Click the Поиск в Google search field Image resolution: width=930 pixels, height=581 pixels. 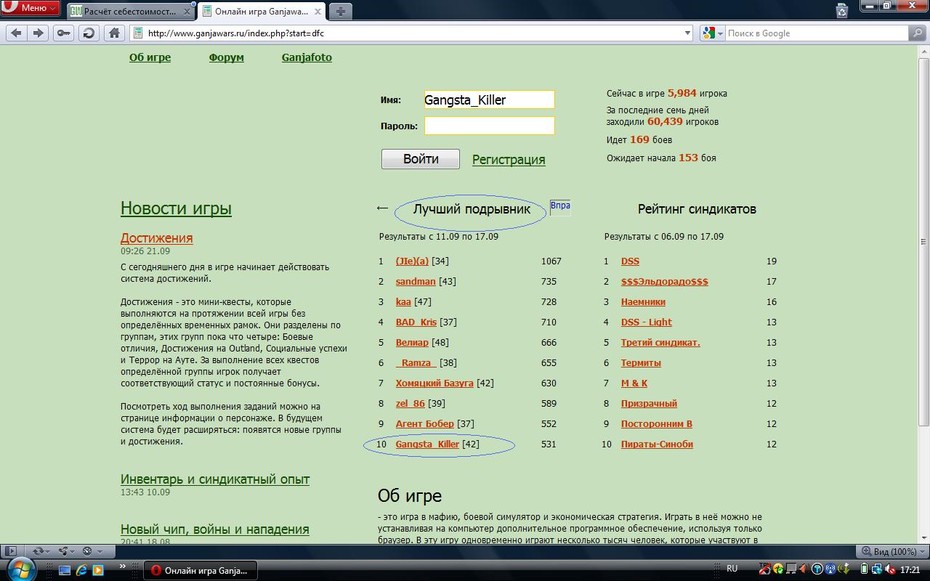click(x=817, y=33)
